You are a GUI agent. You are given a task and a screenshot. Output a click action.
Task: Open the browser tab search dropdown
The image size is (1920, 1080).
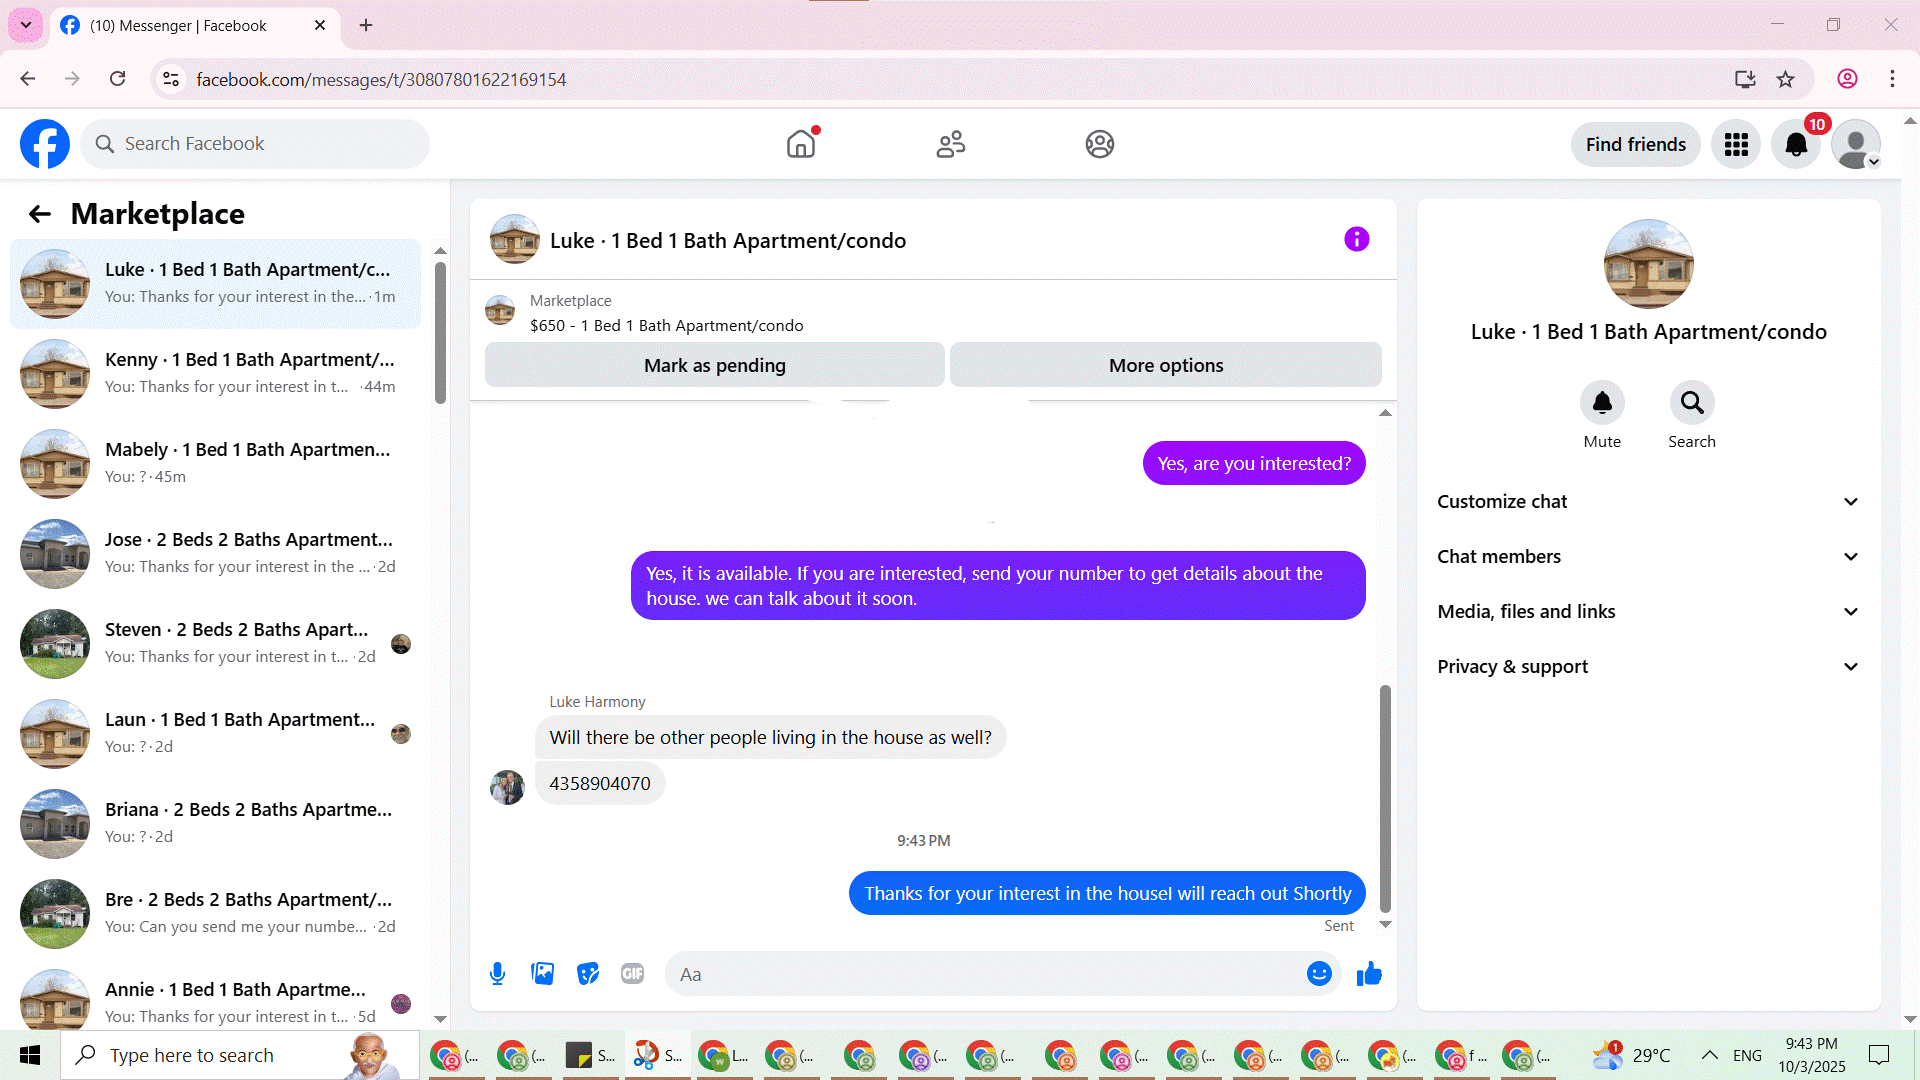pyautogui.click(x=26, y=25)
